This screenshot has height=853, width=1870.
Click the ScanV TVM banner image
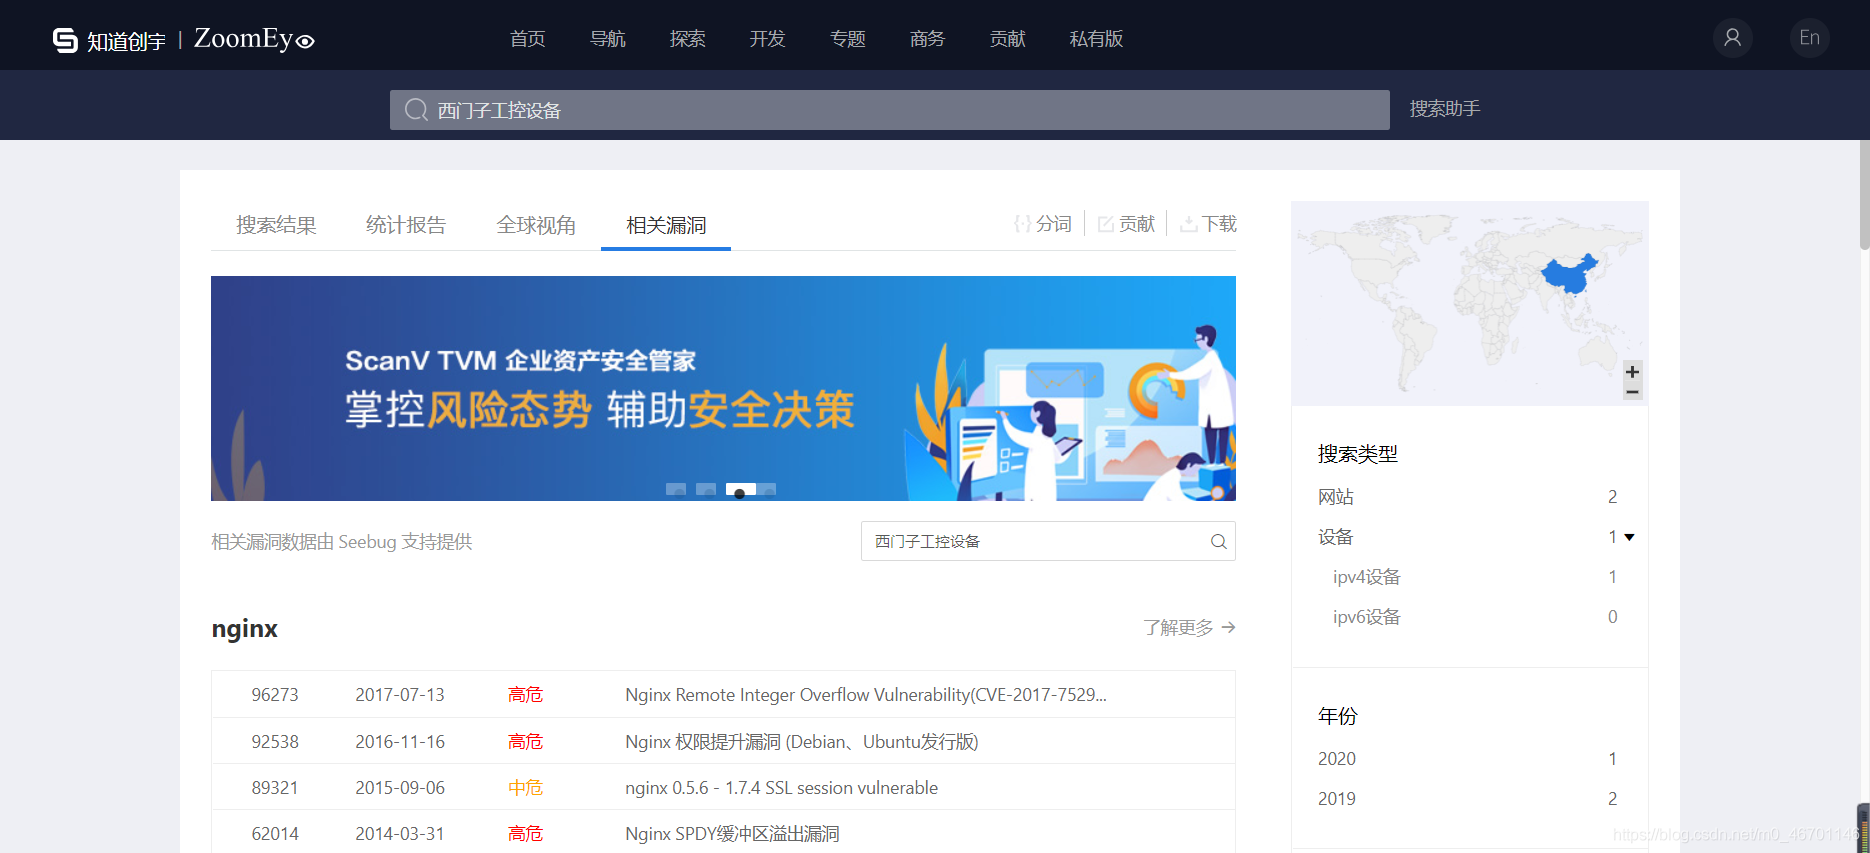click(x=723, y=388)
